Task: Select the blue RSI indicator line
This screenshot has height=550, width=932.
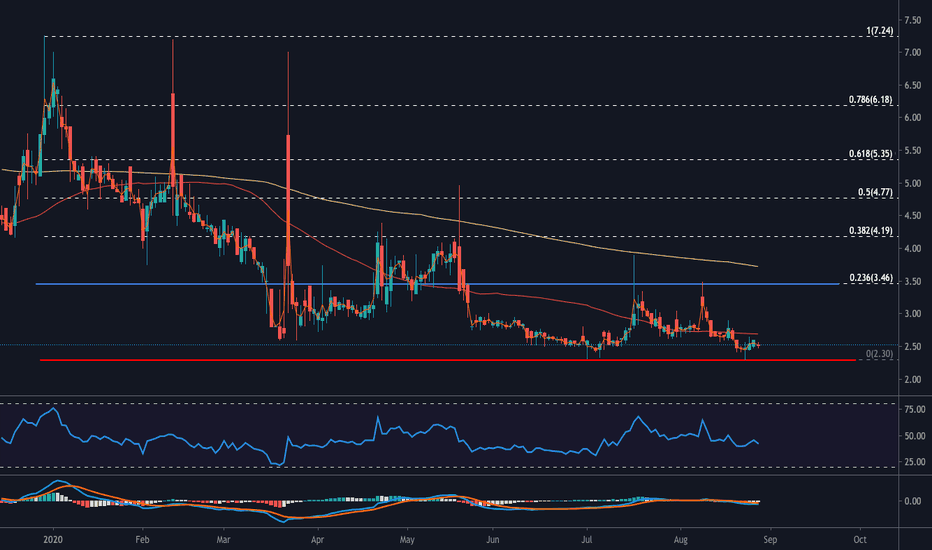Action: (x=380, y=439)
